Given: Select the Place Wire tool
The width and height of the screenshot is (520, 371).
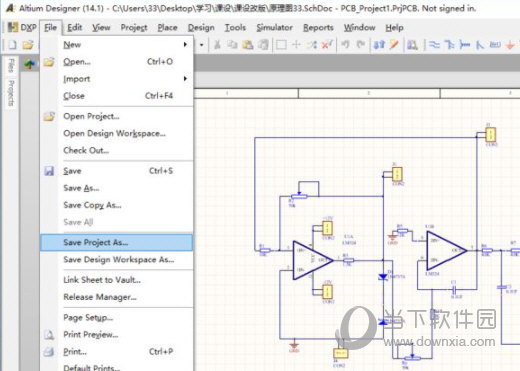Looking at the screenshot, I should click(434, 45).
